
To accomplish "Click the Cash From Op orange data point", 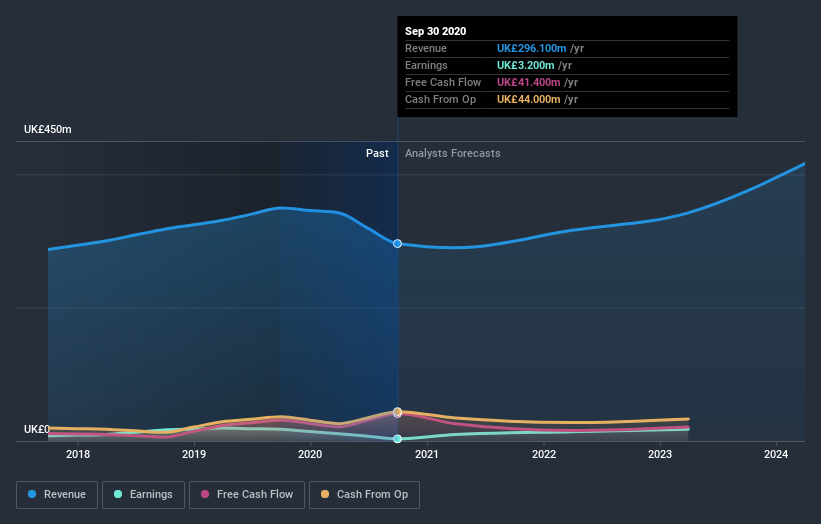I will 397,411.
